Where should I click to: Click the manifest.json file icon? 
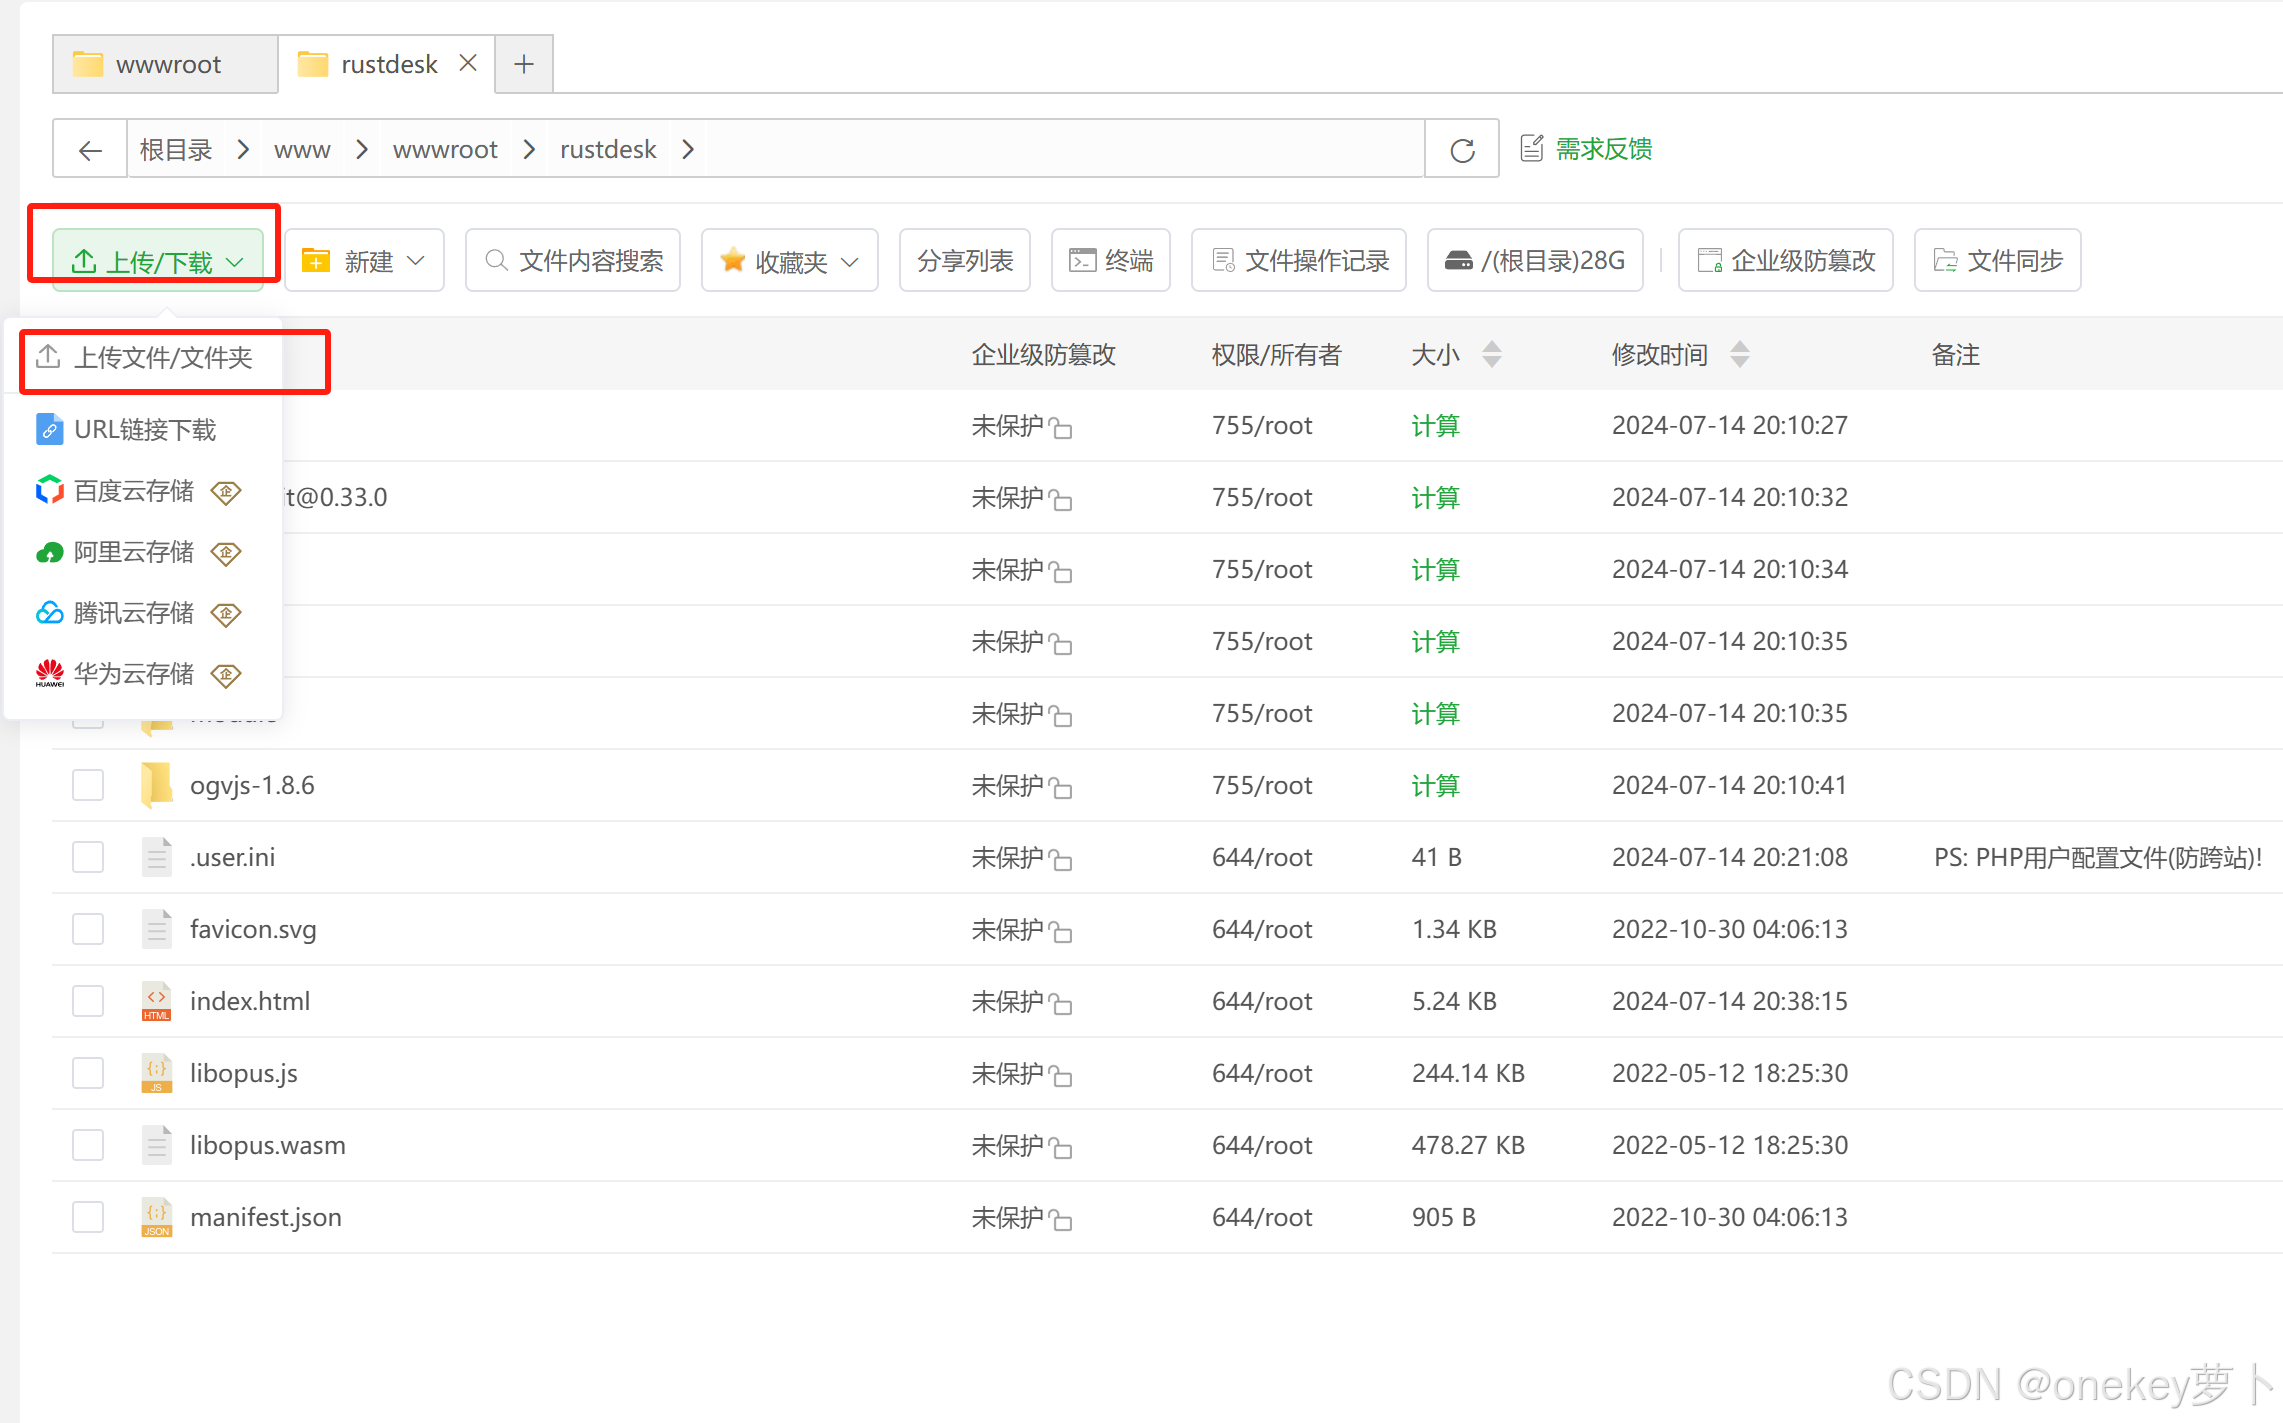click(157, 1217)
